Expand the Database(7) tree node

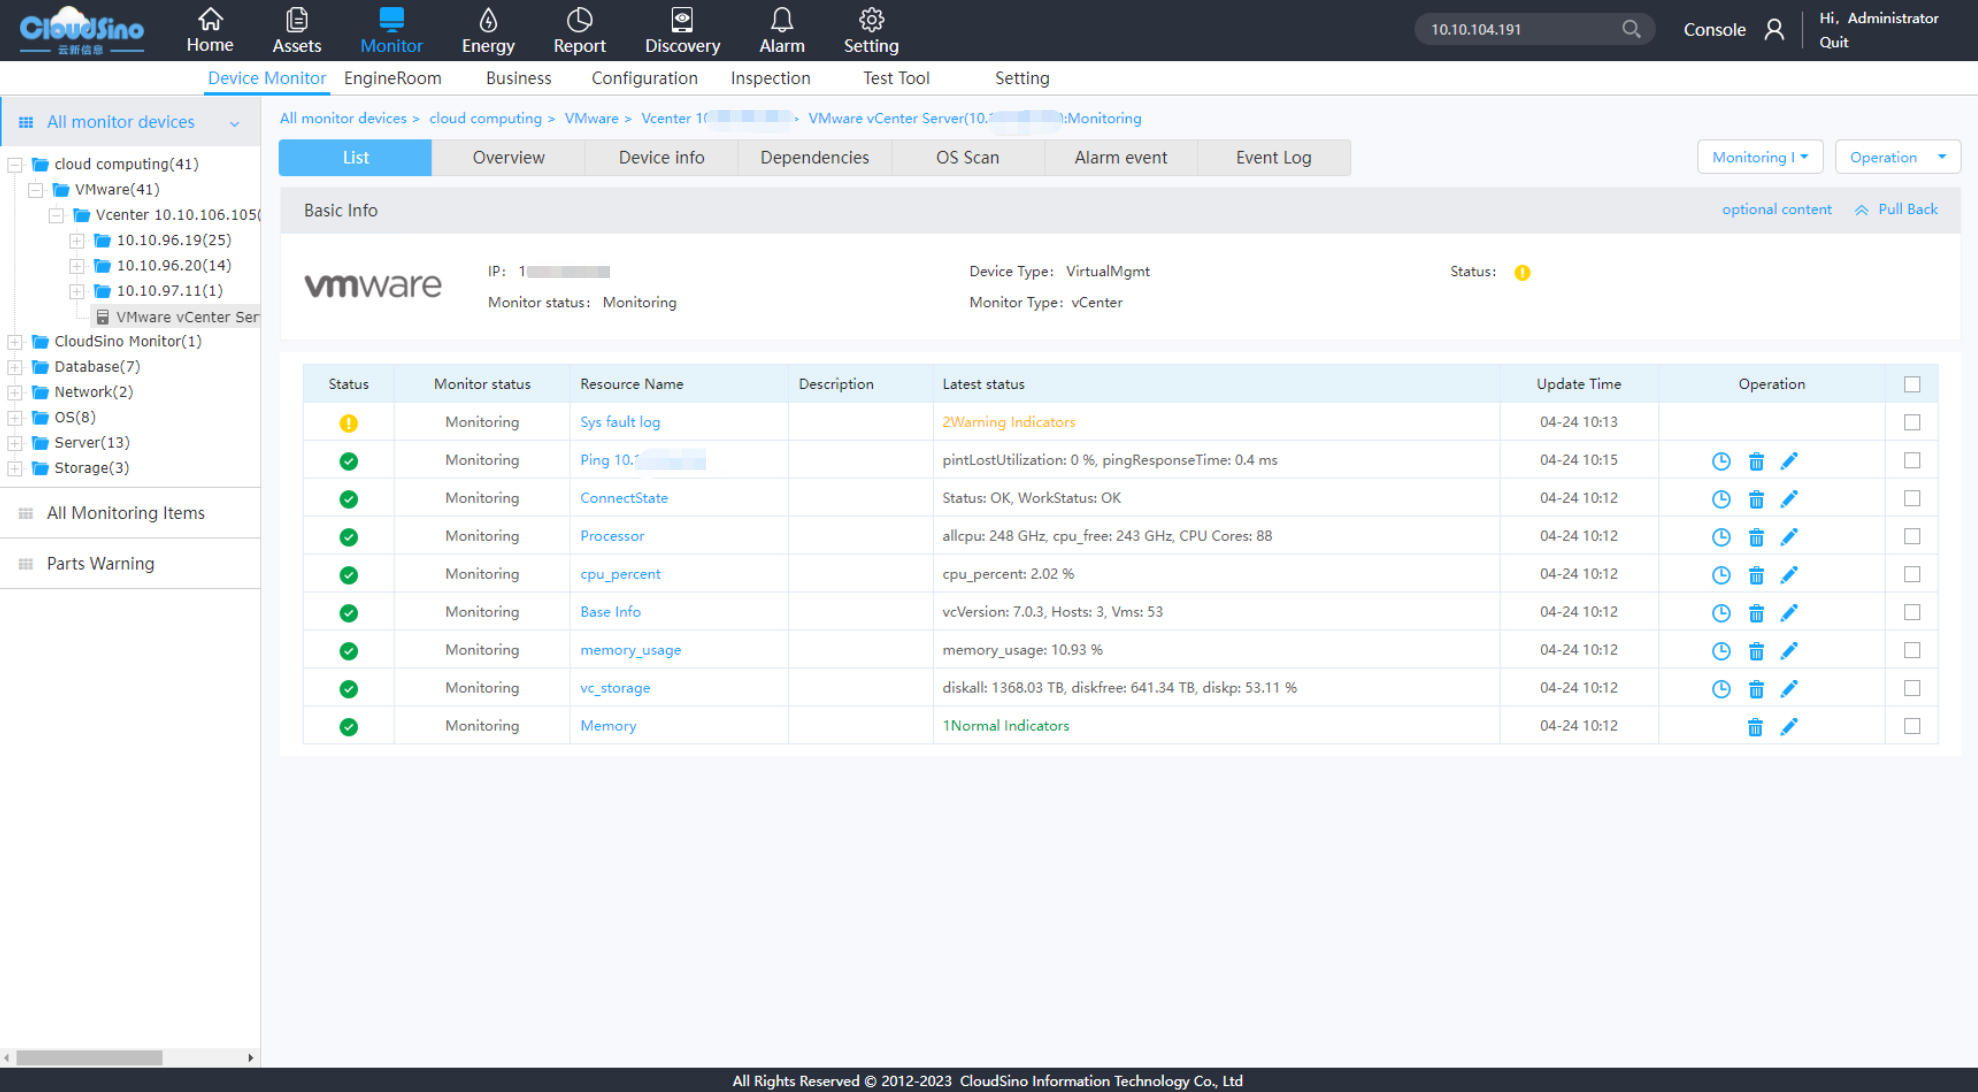(15, 367)
